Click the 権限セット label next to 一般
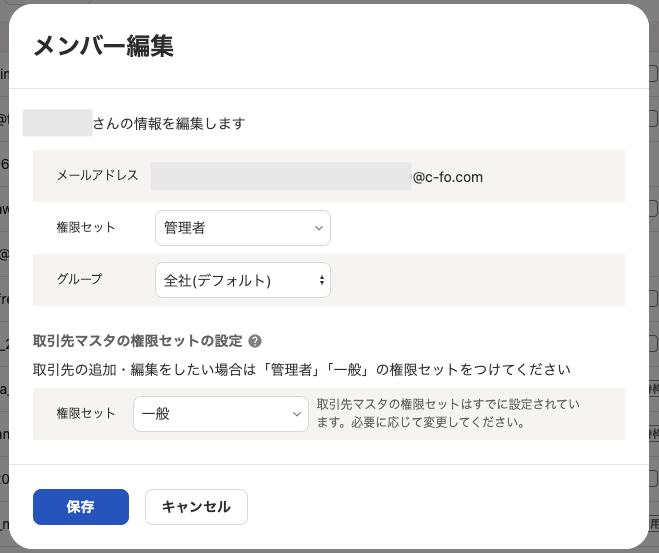The image size is (659, 553). [x=86, y=413]
